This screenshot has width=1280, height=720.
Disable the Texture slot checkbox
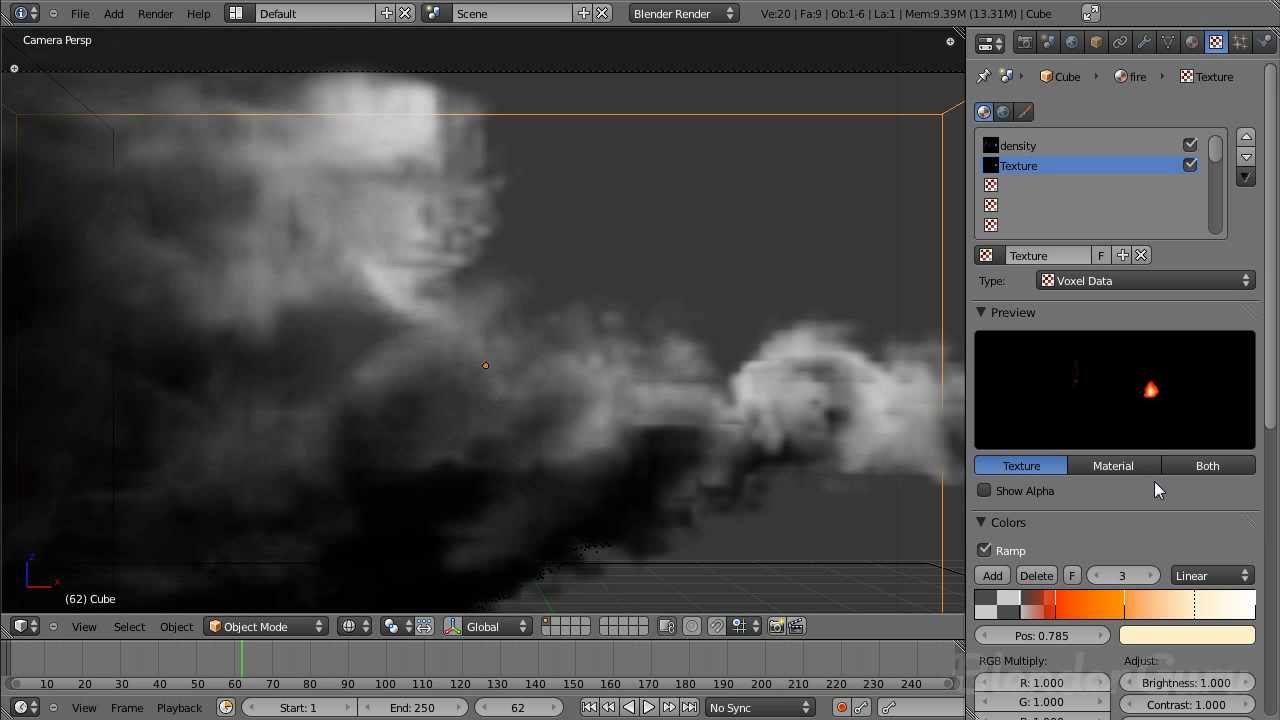point(1190,165)
